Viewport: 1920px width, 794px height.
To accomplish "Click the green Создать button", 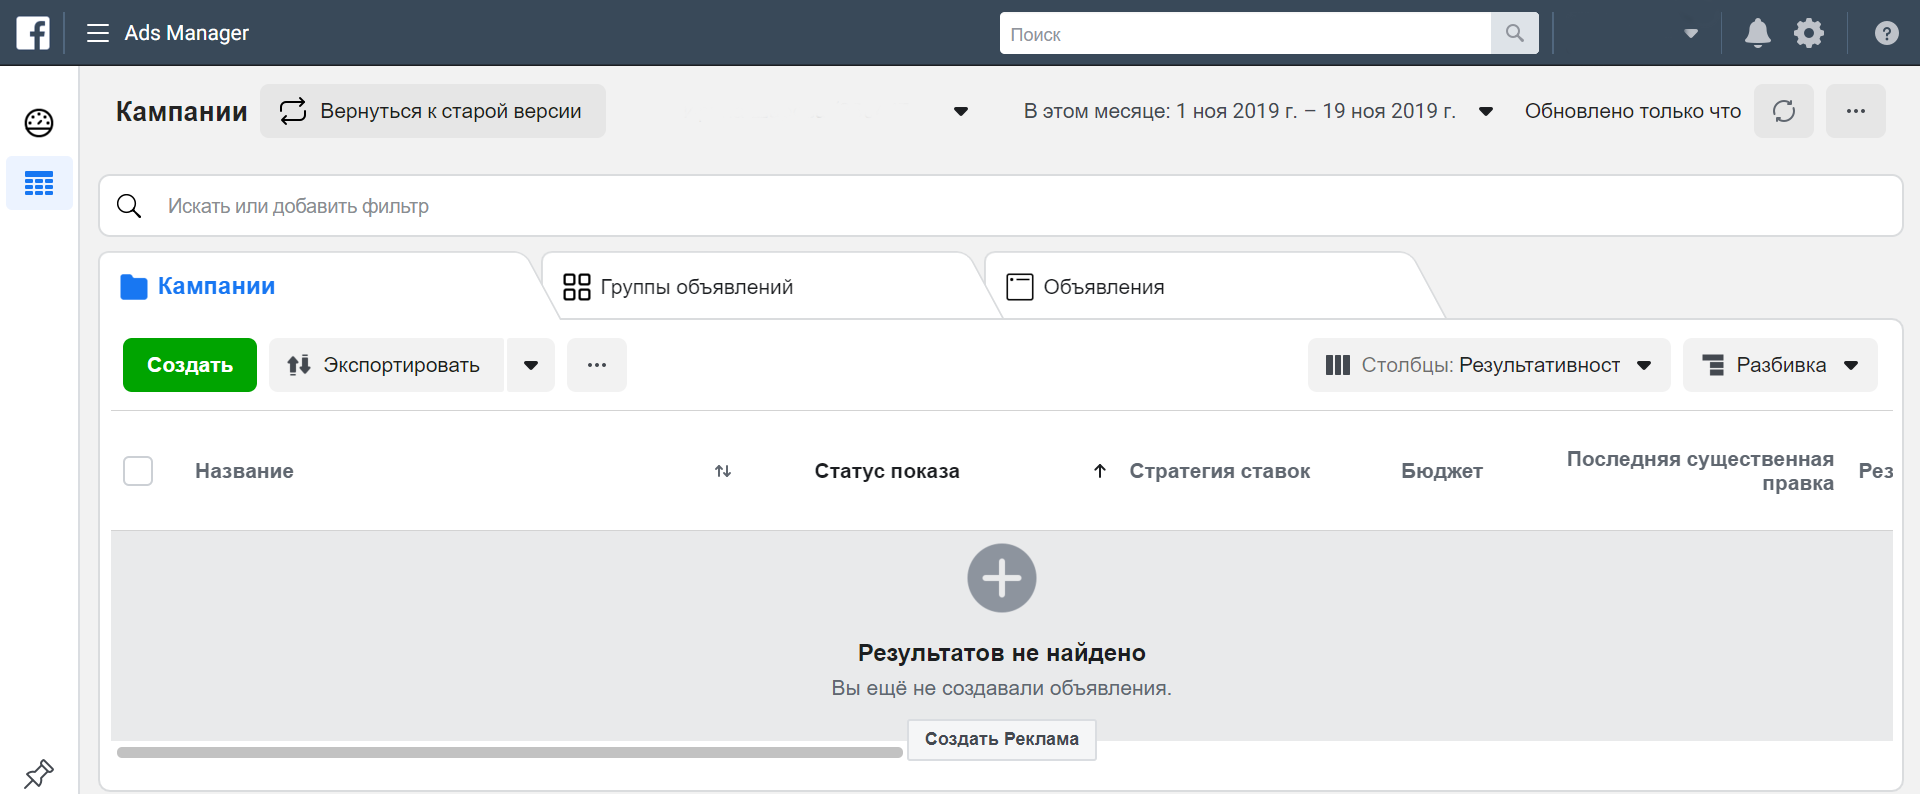I will click(x=190, y=365).
